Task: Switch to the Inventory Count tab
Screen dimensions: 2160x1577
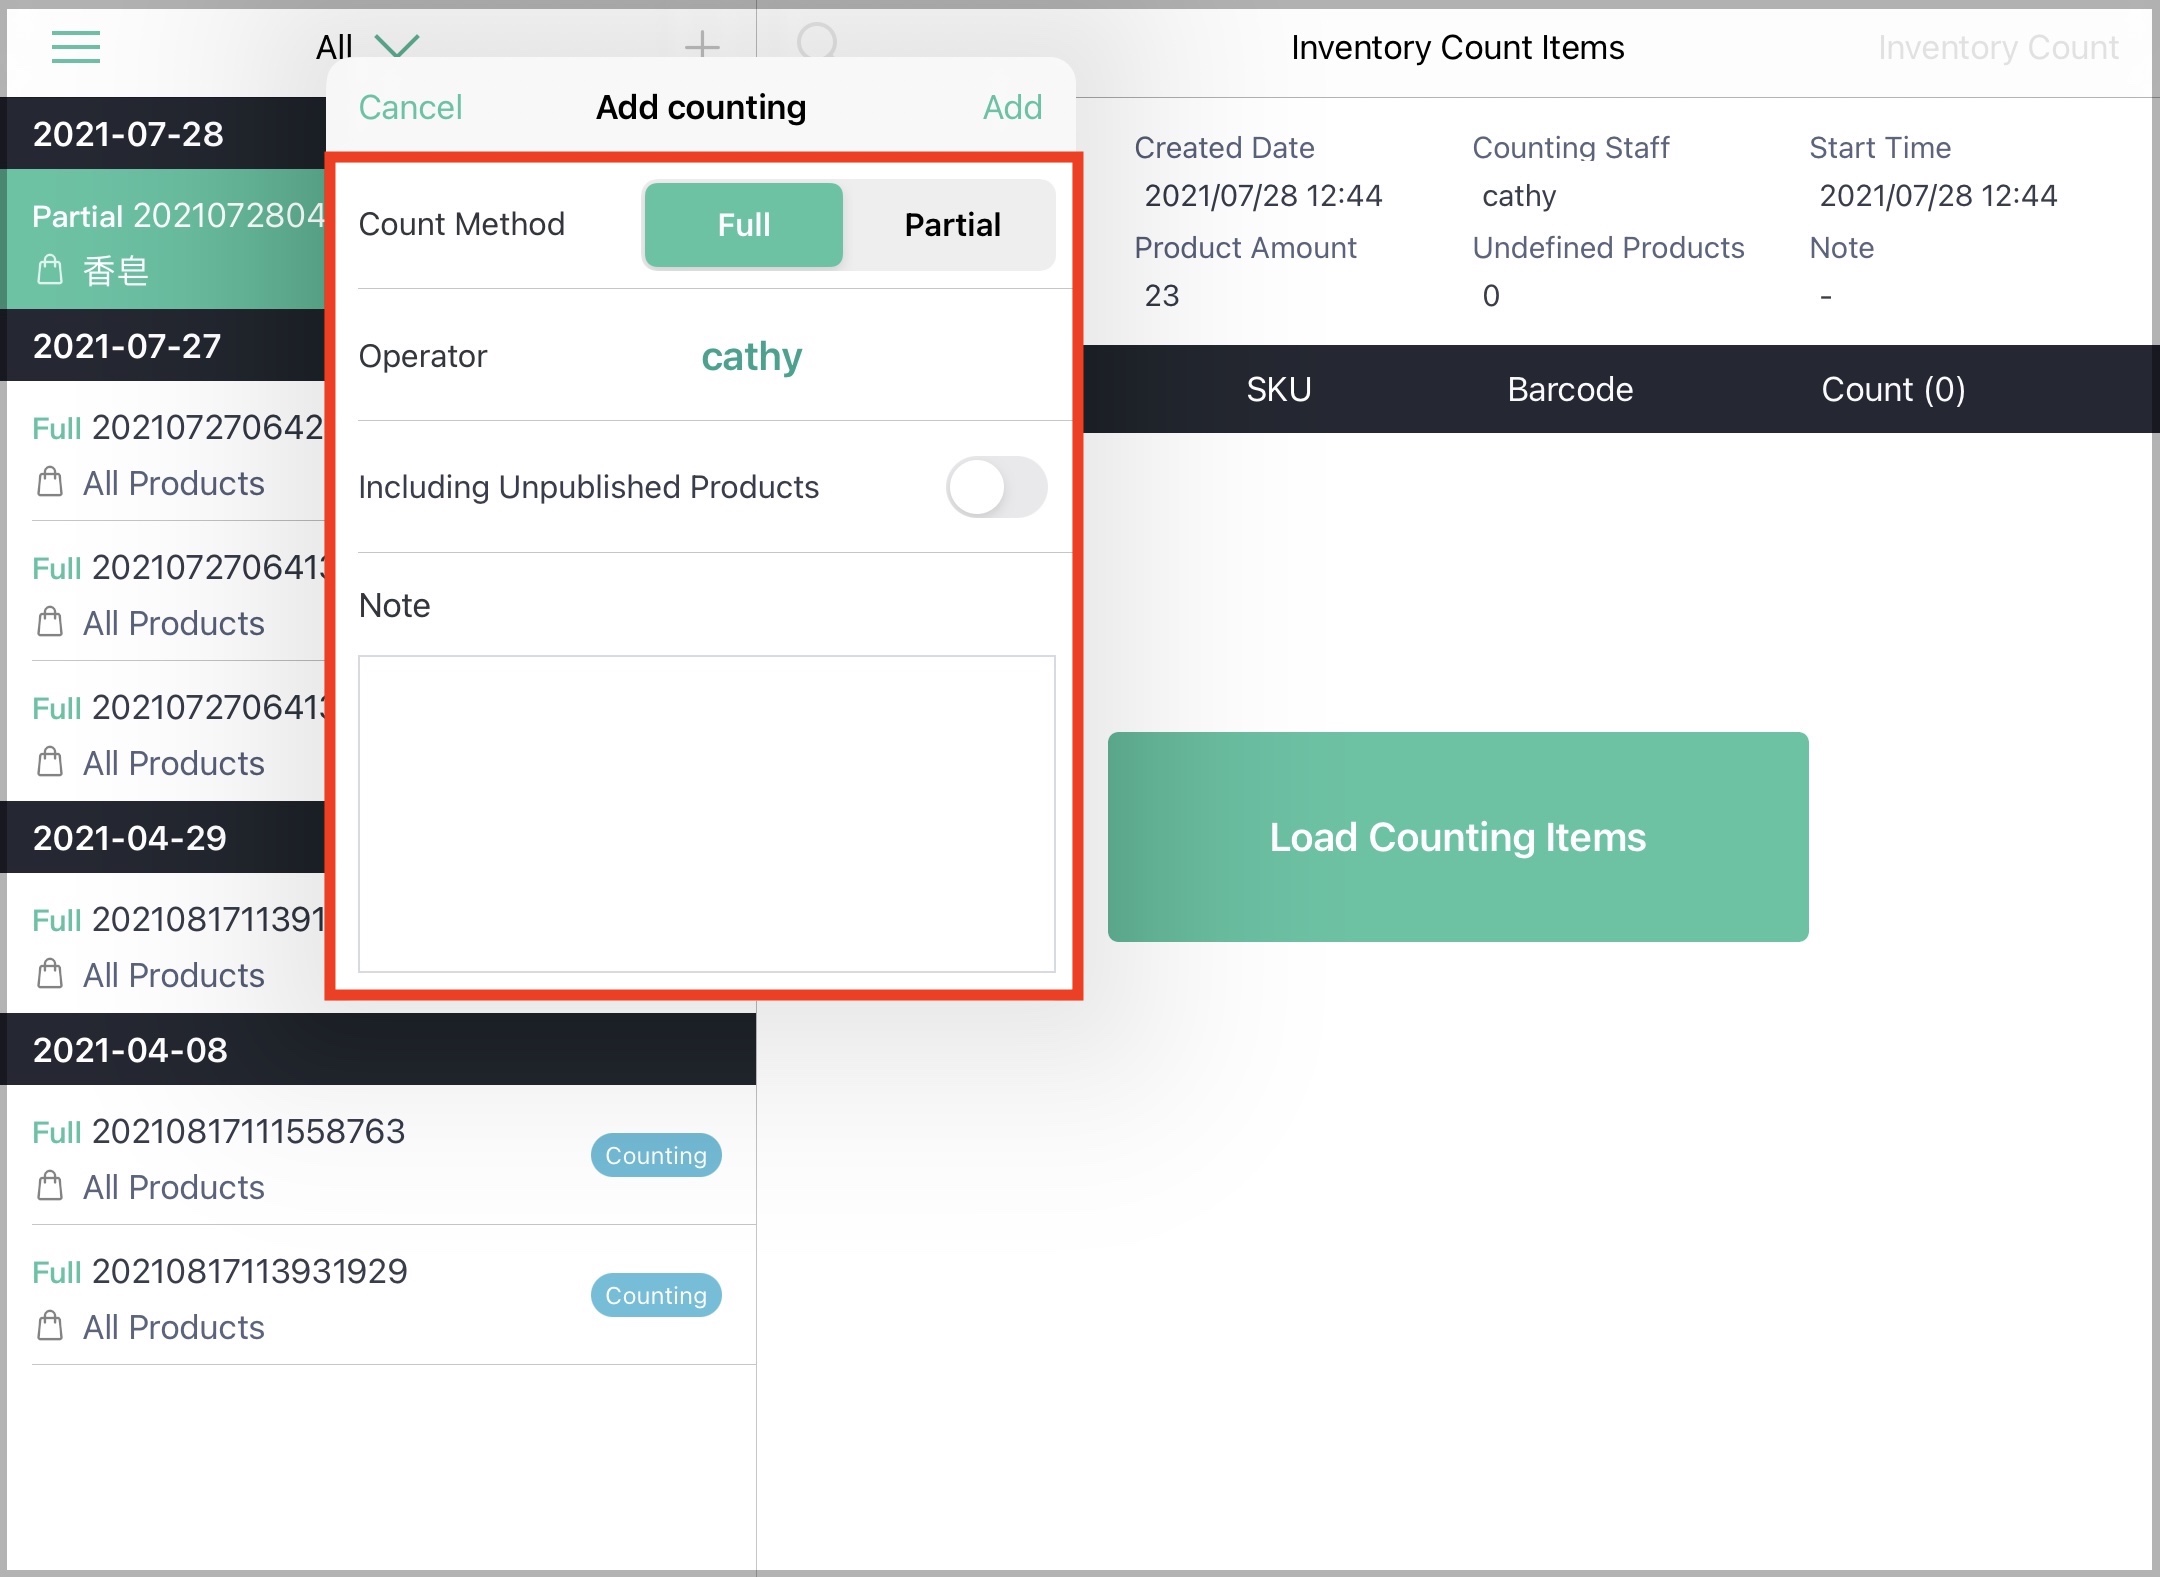Action: coord(1998,47)
